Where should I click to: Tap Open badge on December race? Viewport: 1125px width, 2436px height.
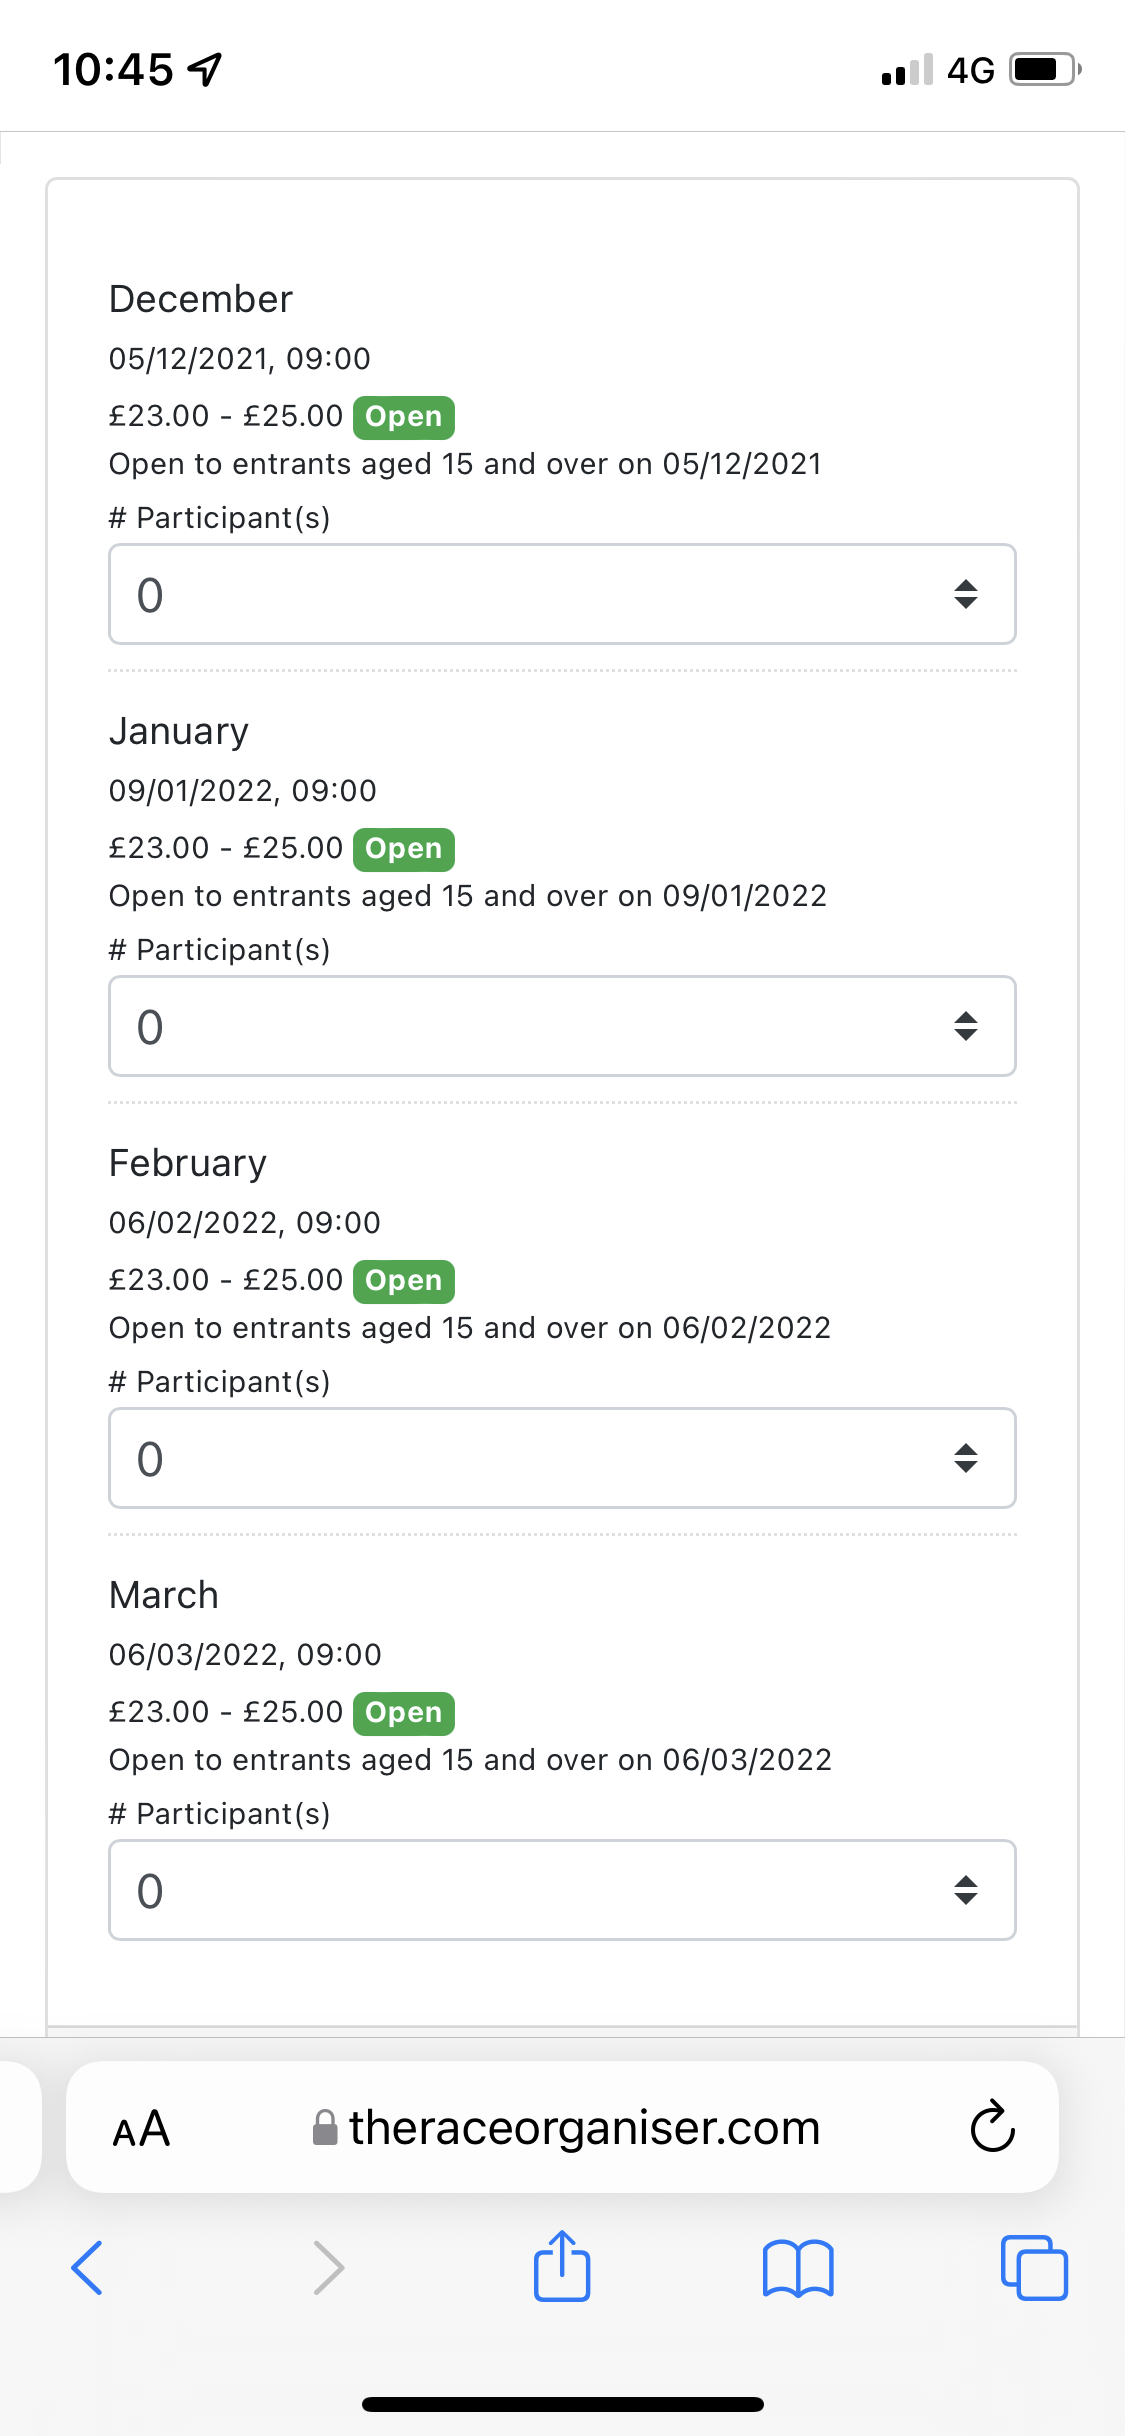pyautogui.click(x=403, y=417)
